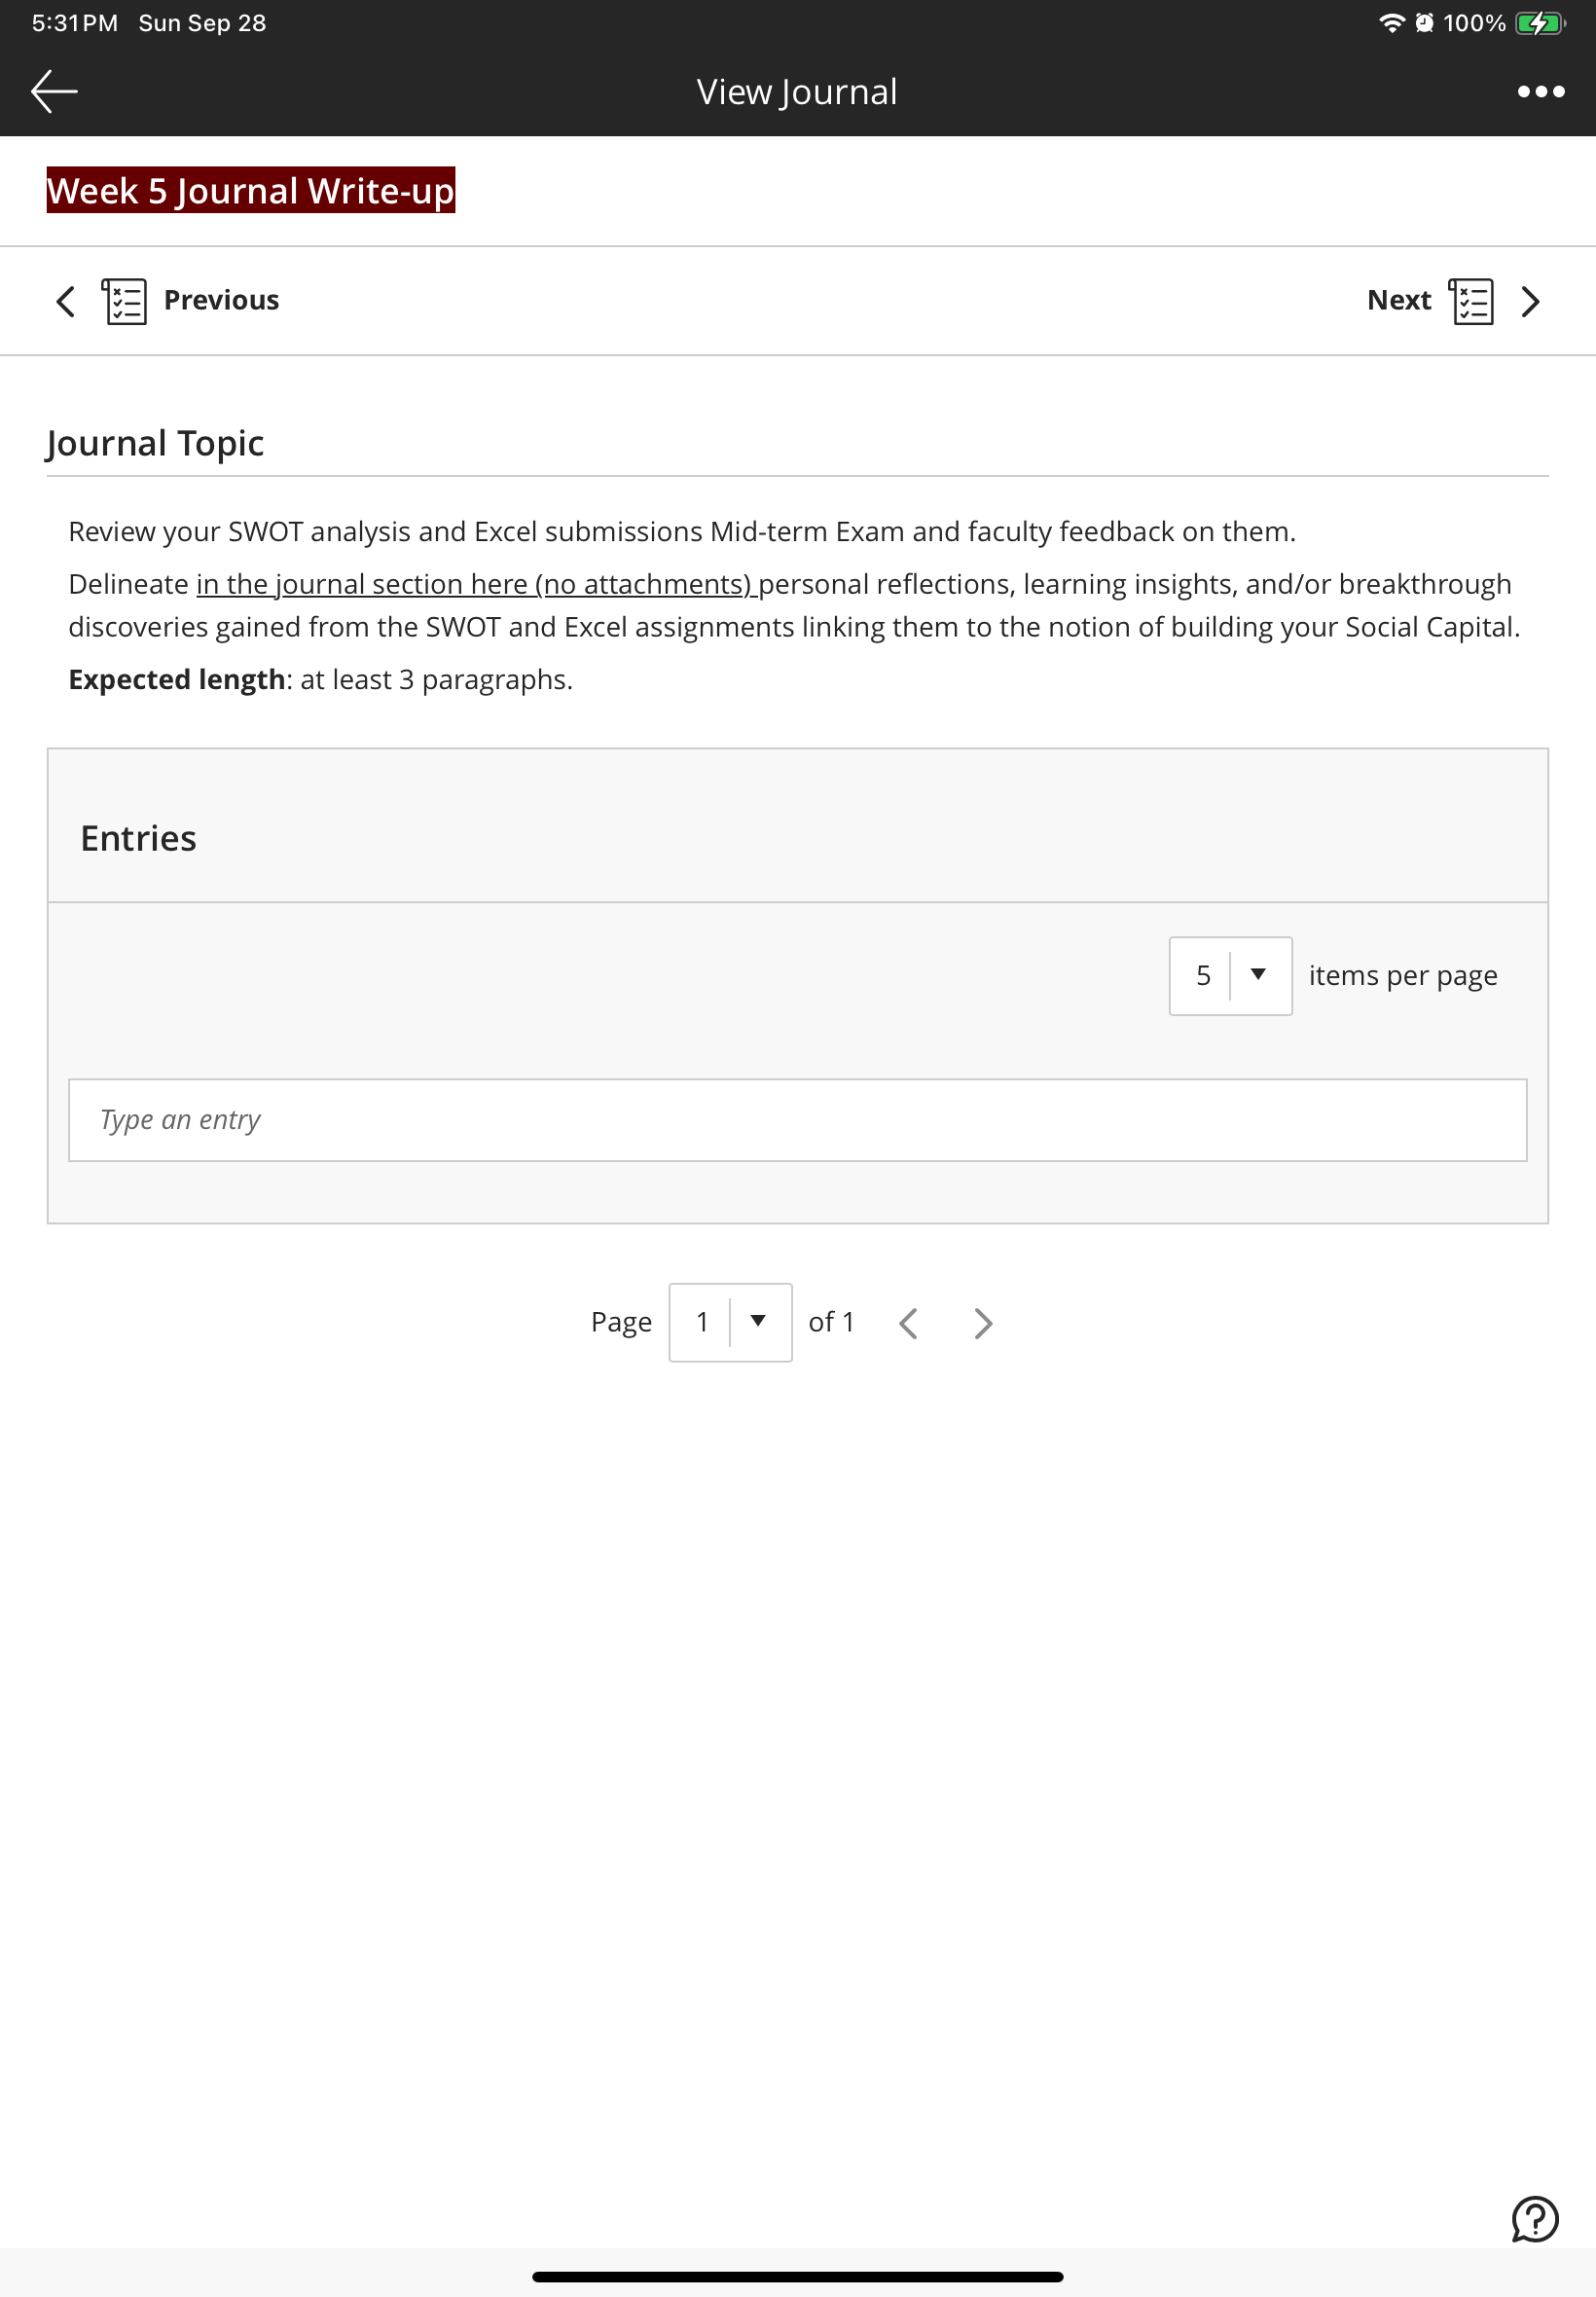The image size is (1596, 2297).
Task: Open the three-dots more options menu
Action: 1540,91
